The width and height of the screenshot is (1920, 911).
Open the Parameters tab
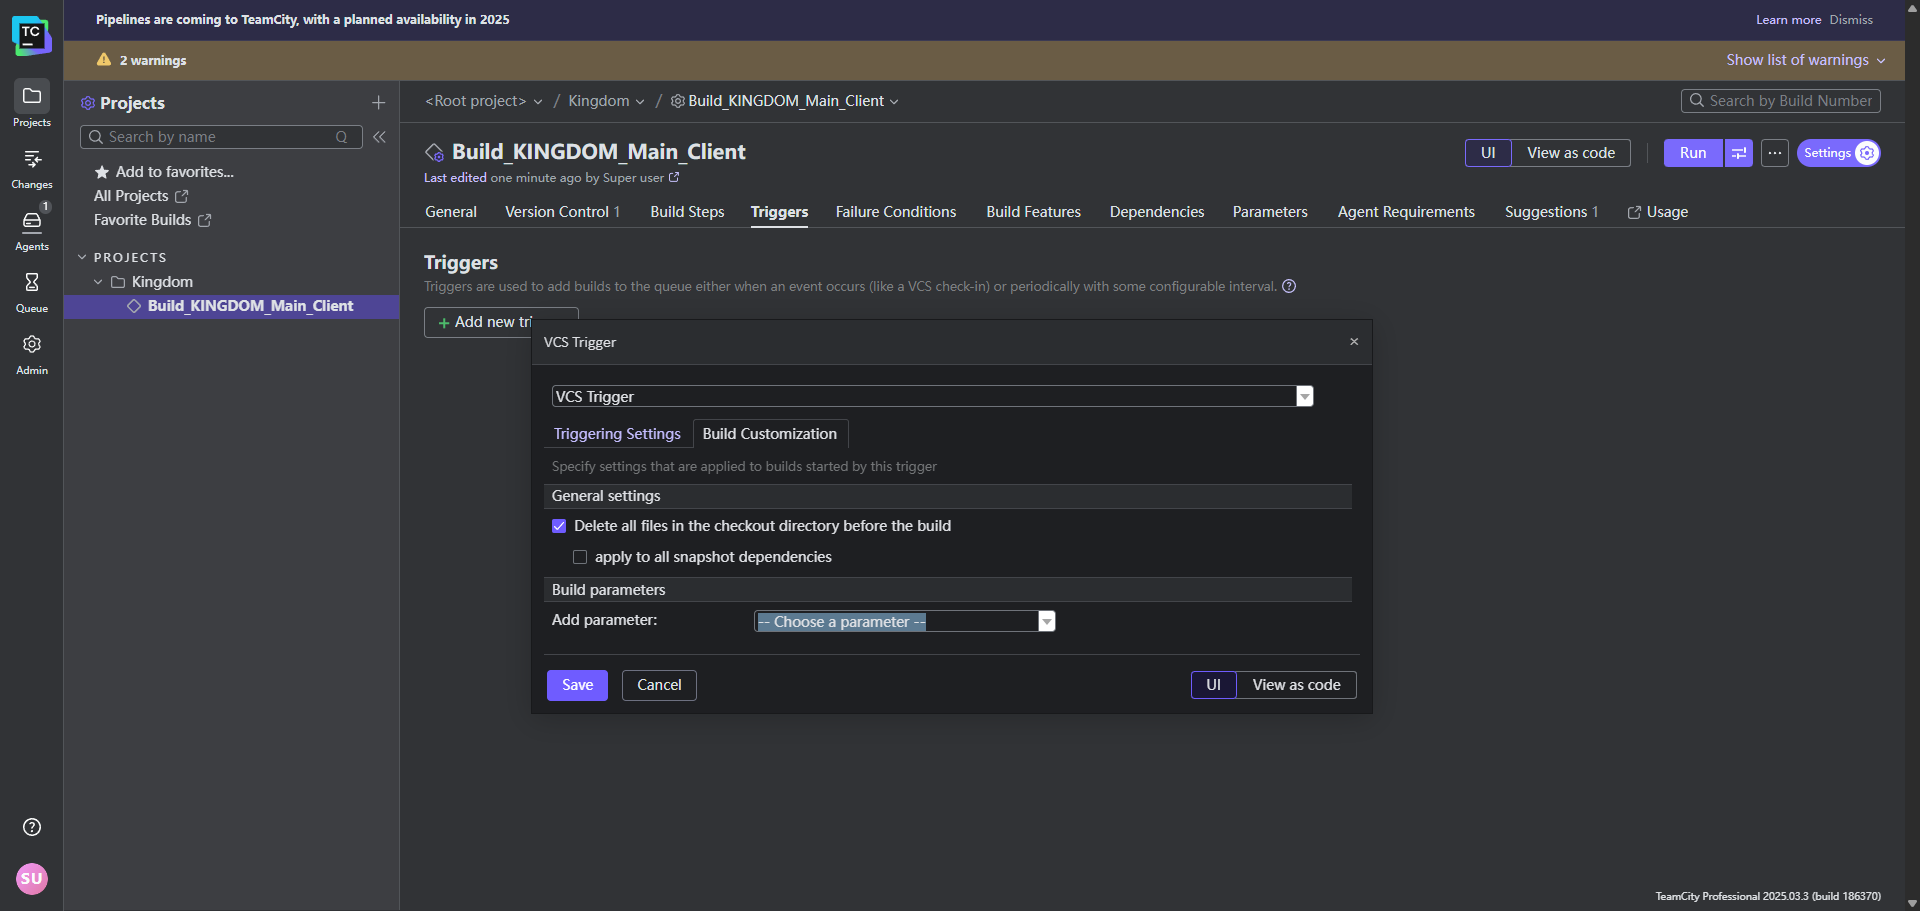(x=1270, y=212)
